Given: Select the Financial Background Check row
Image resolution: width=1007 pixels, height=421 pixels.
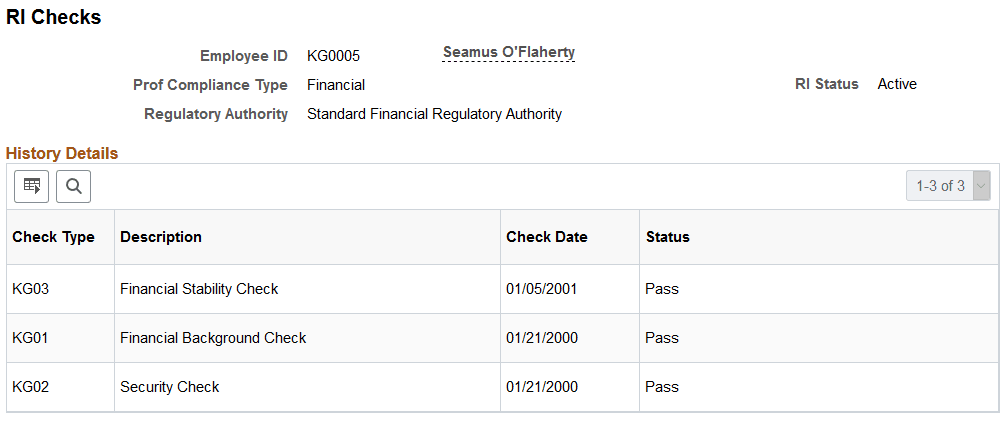Looking at the screenshot, I should coord(503,338).
